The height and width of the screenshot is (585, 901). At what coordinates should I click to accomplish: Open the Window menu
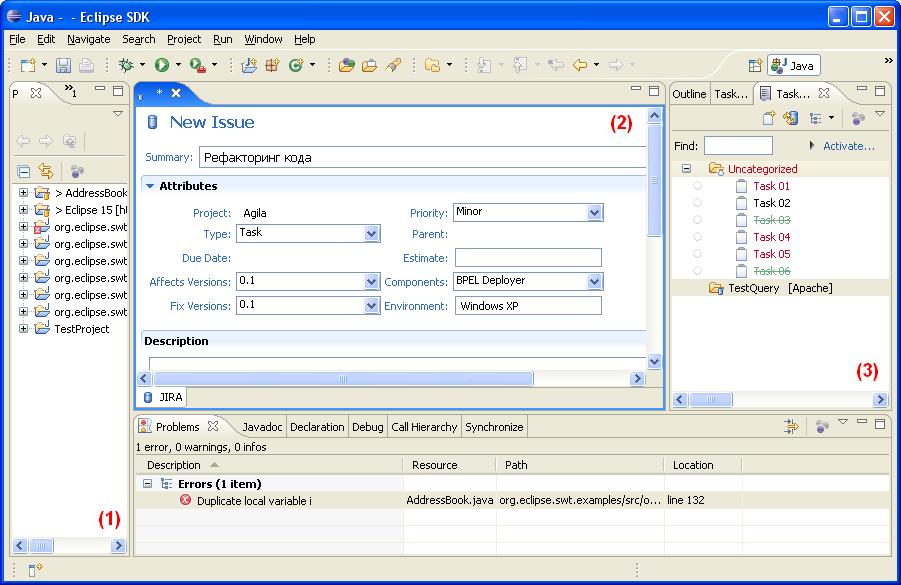tap(263, 39)
